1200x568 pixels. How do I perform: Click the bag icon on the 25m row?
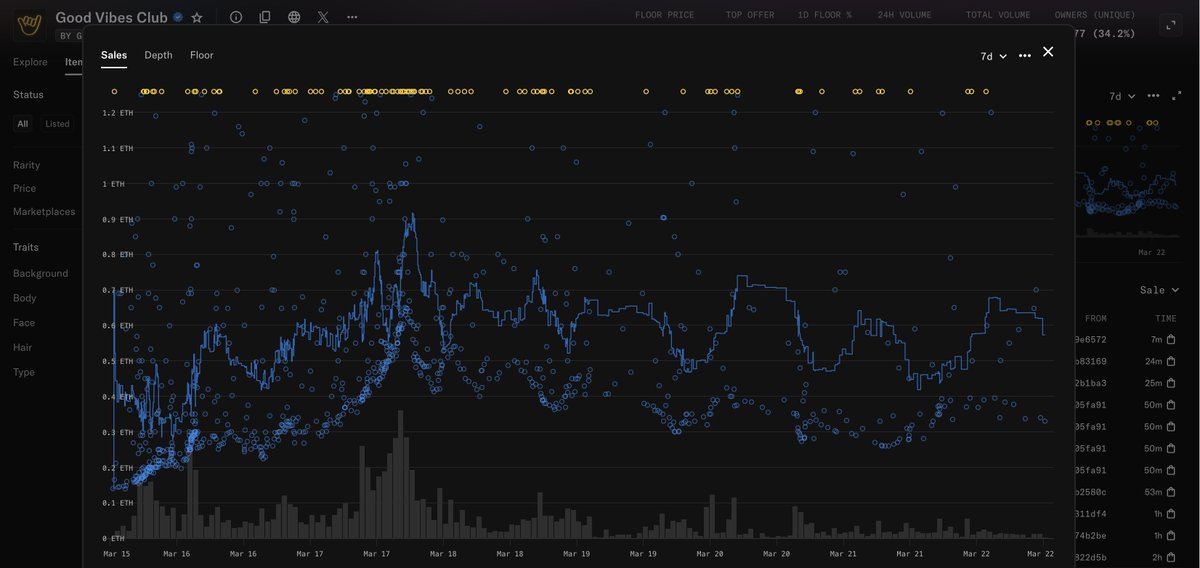point(1170,383)
